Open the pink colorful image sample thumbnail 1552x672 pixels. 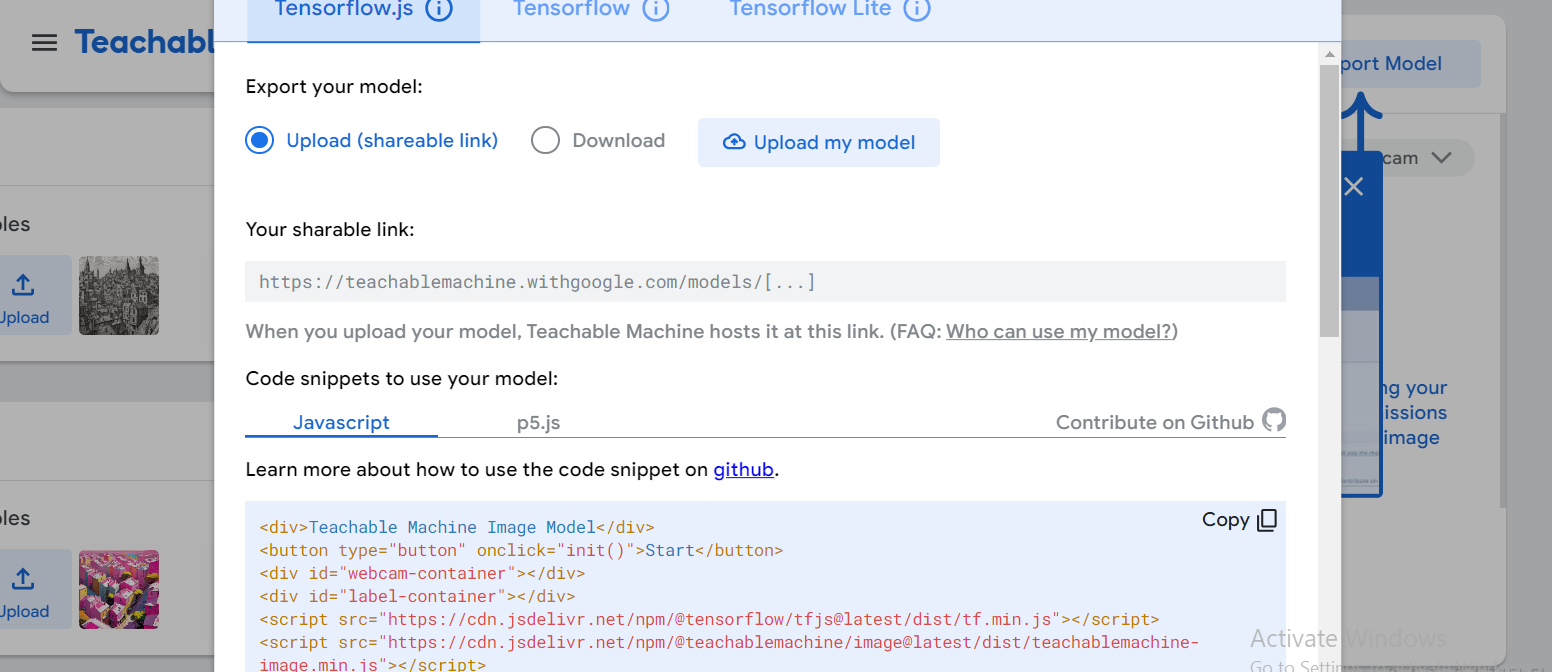pos(119,589)
